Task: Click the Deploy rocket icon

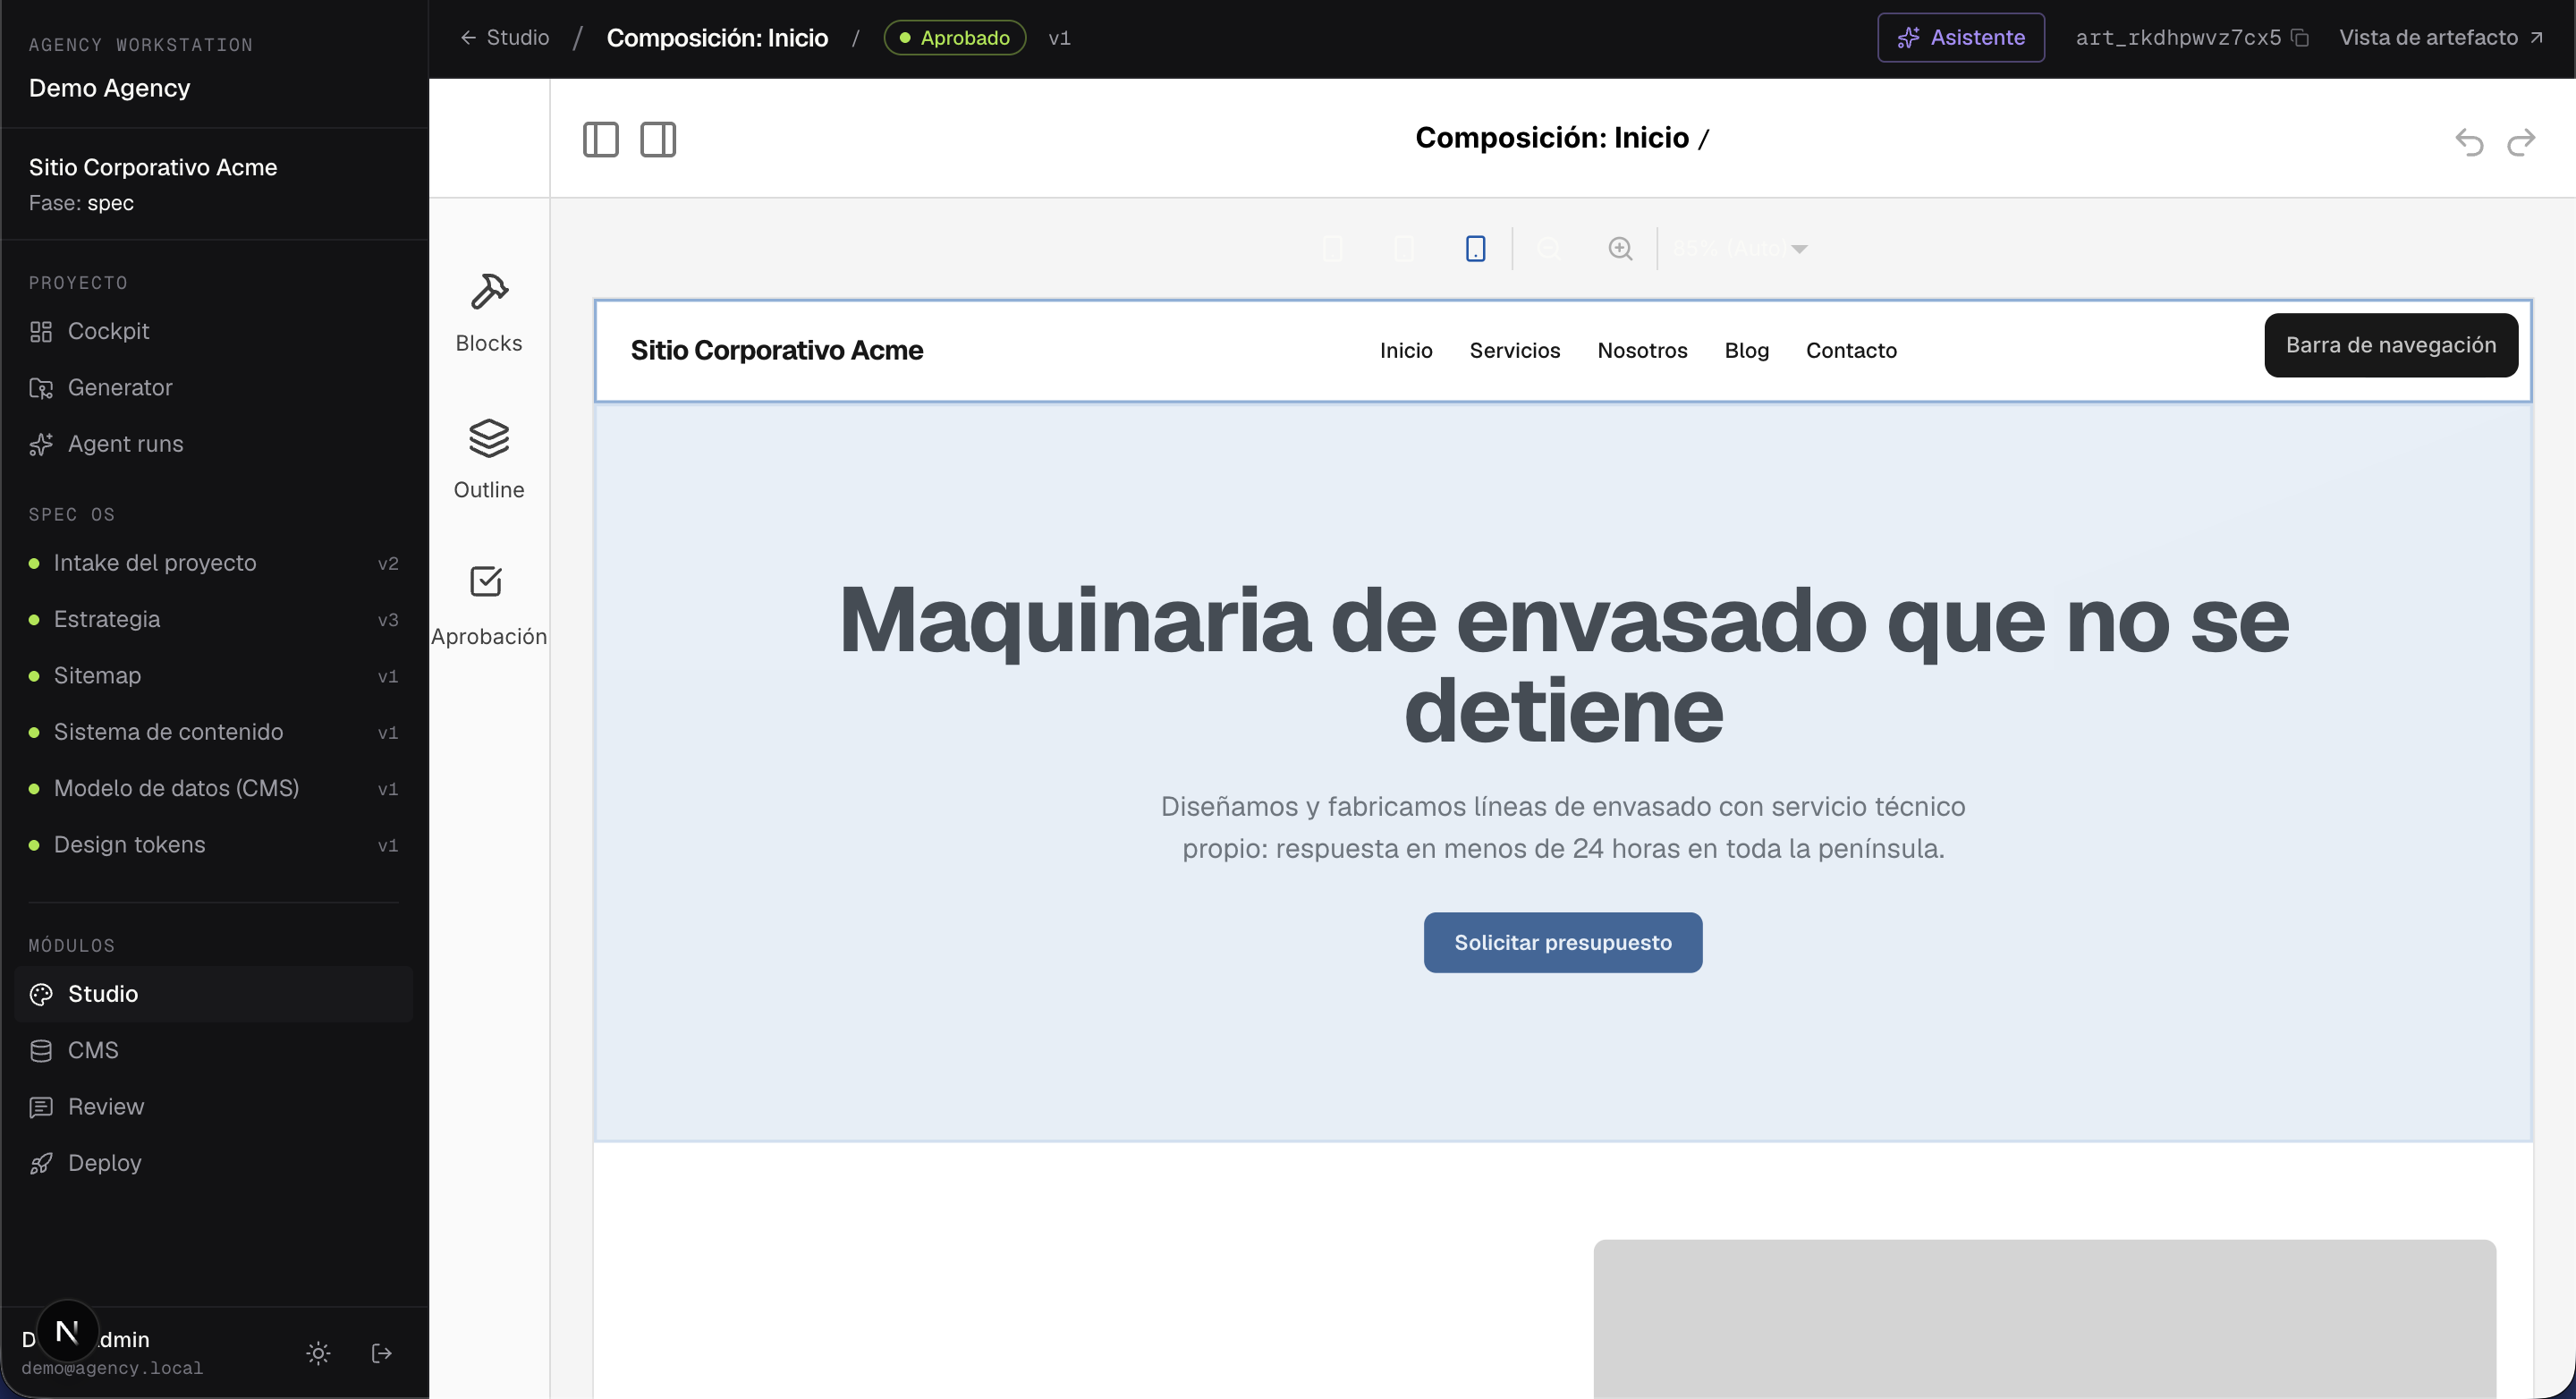Action: coord(41,1164)
